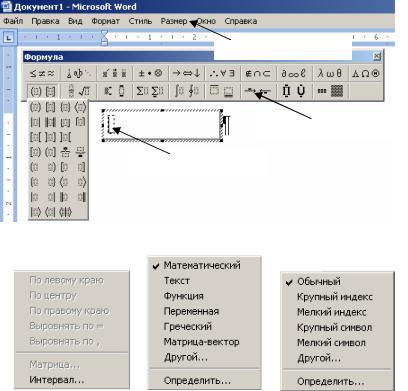Open the uppercase Greek letters palette (ΛΩ)
408x391 pixels.
(x=366, y=73)
